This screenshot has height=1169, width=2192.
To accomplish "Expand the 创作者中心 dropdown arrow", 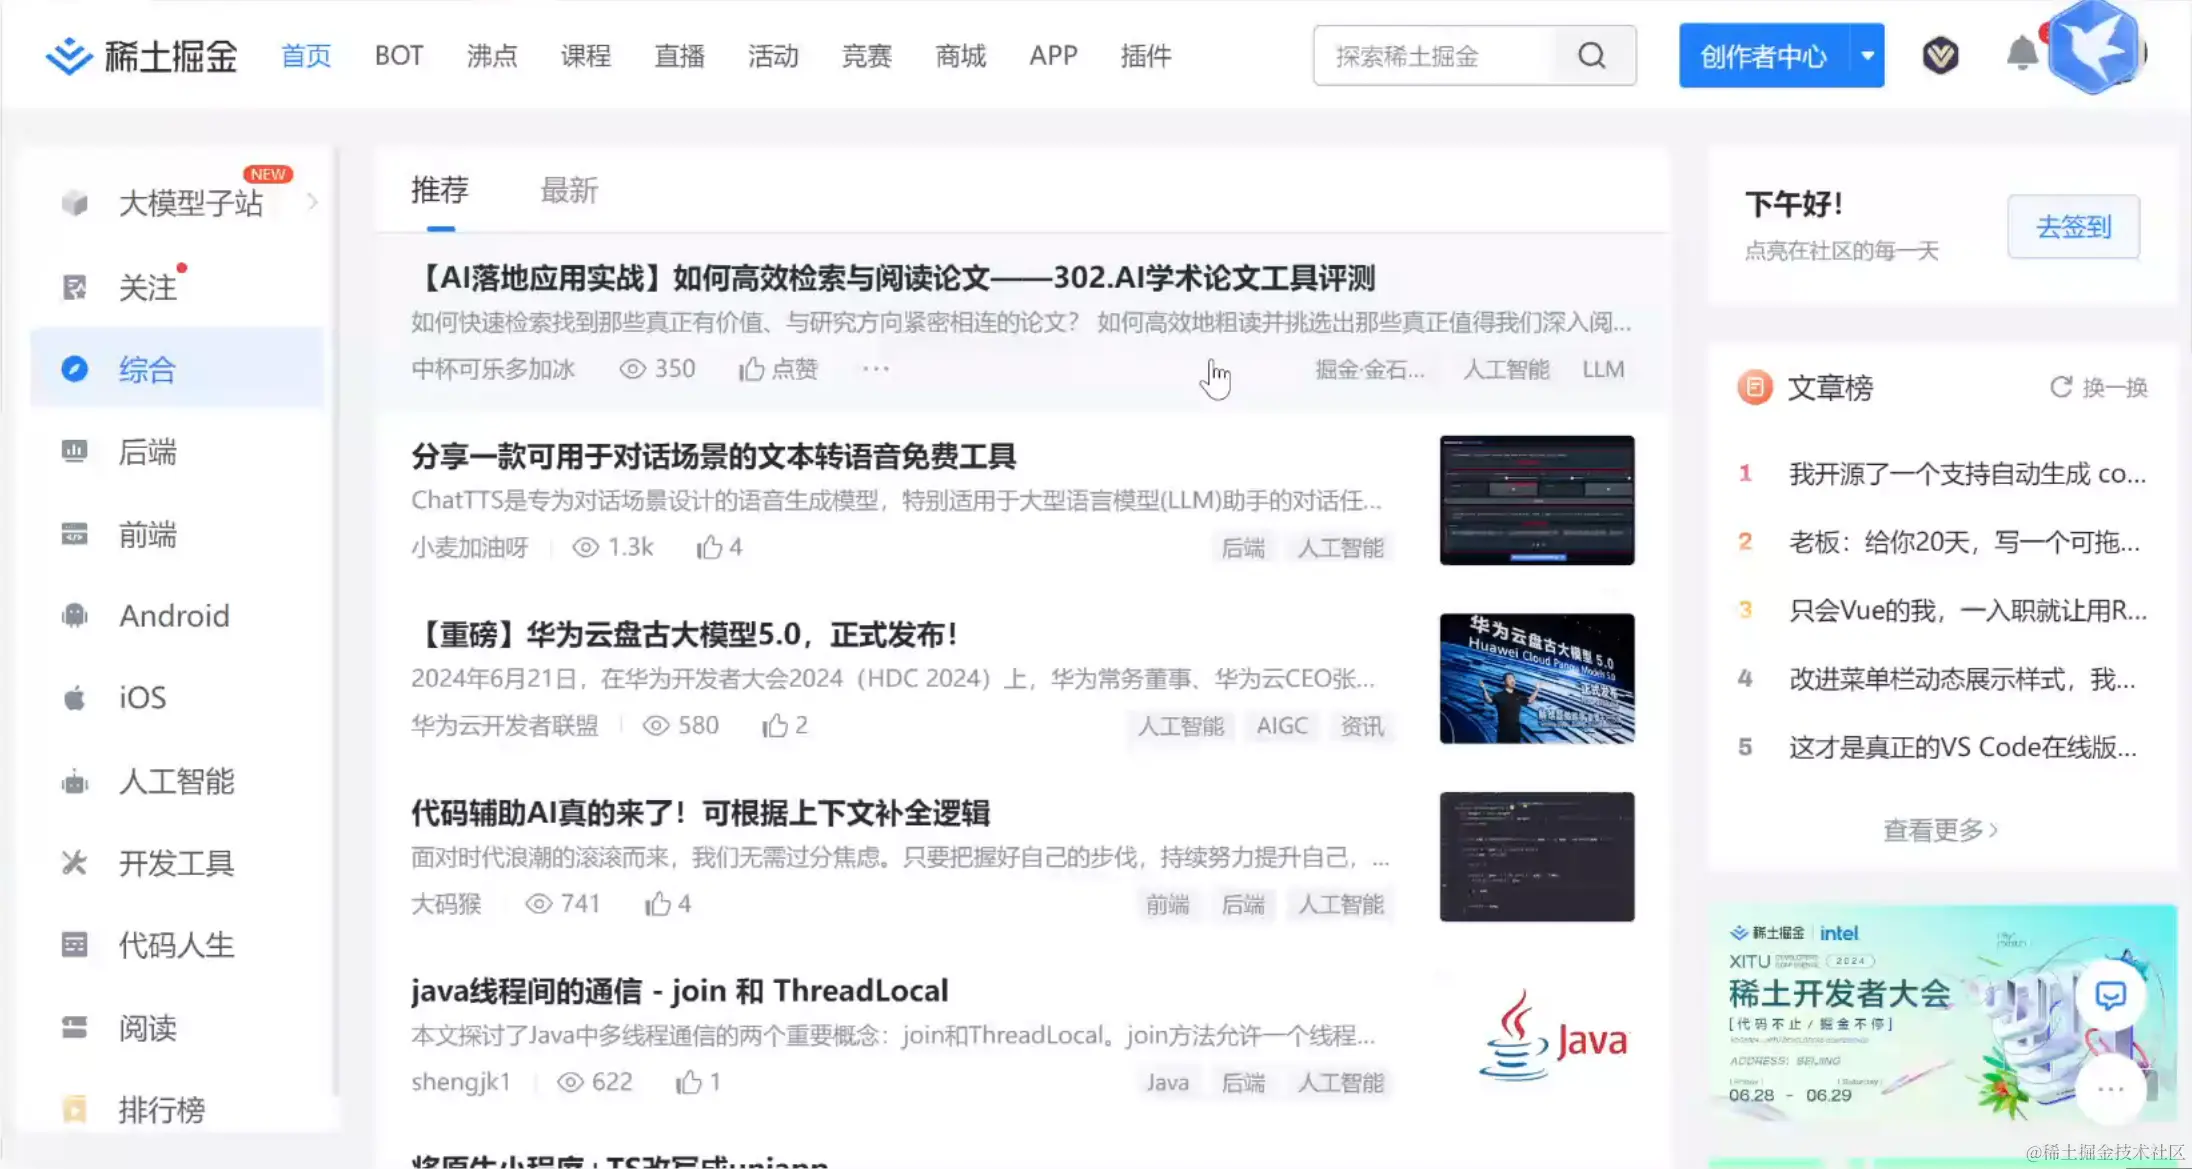I will [x=1867, y=56].
